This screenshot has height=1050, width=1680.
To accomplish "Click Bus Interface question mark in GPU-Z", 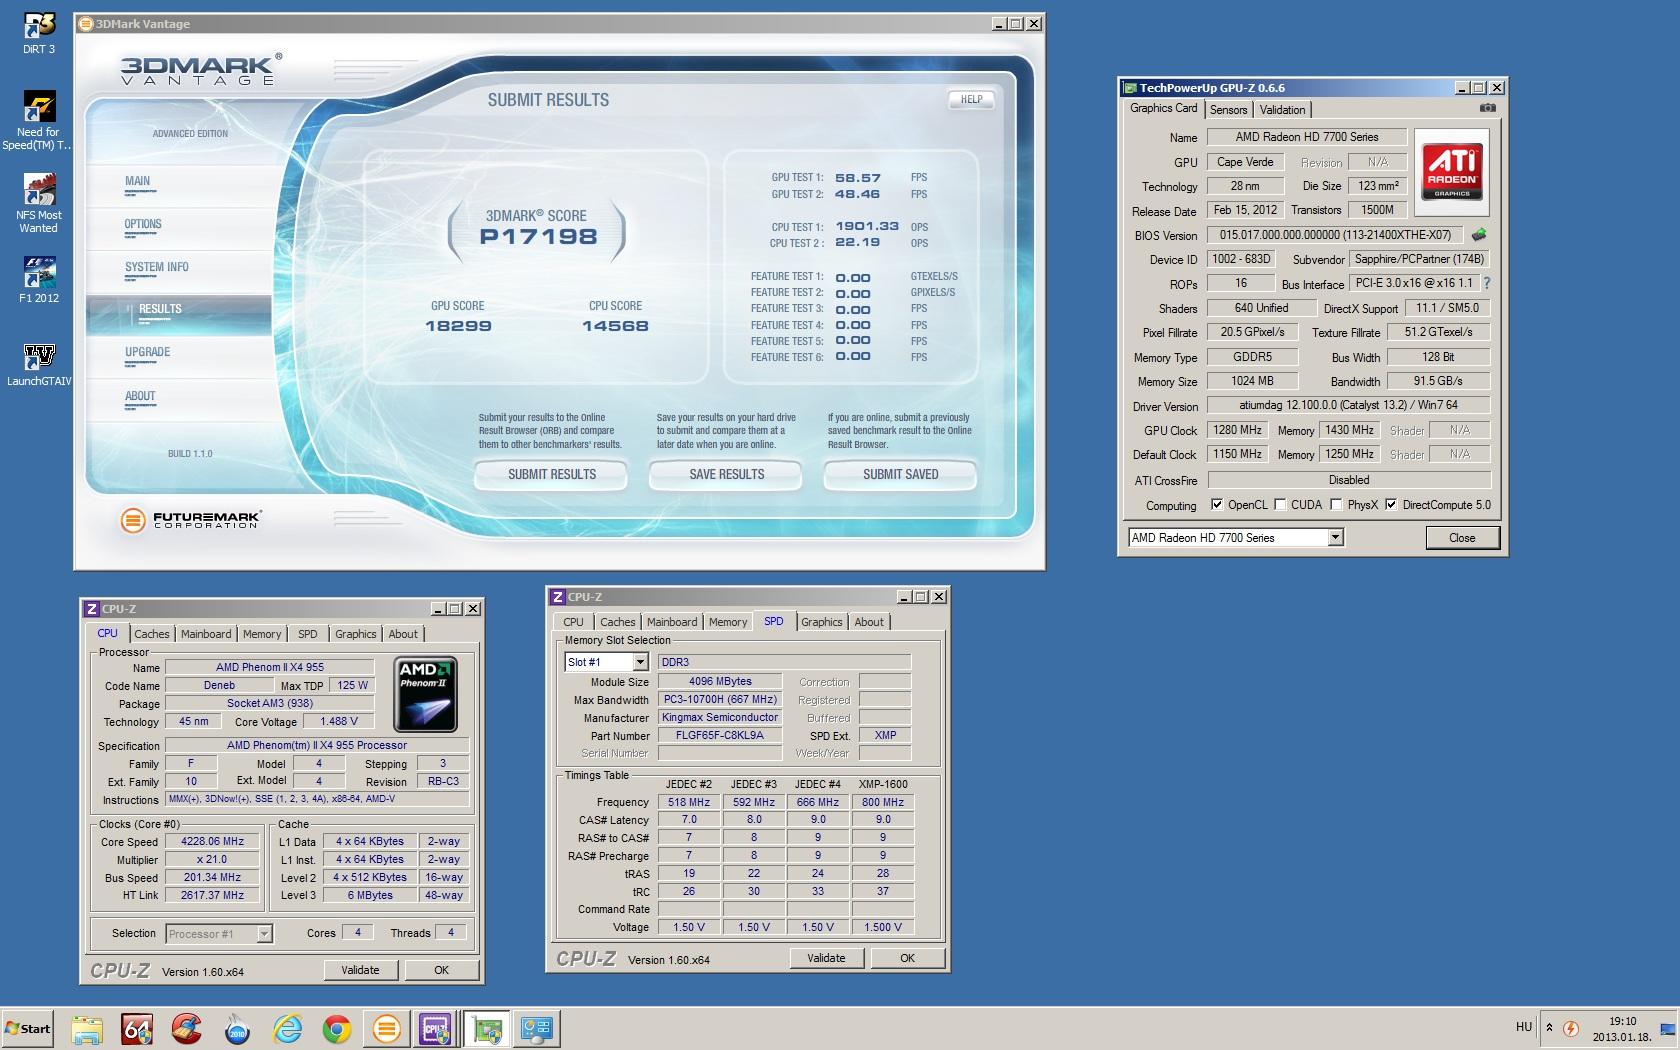I will [1487, 283].
